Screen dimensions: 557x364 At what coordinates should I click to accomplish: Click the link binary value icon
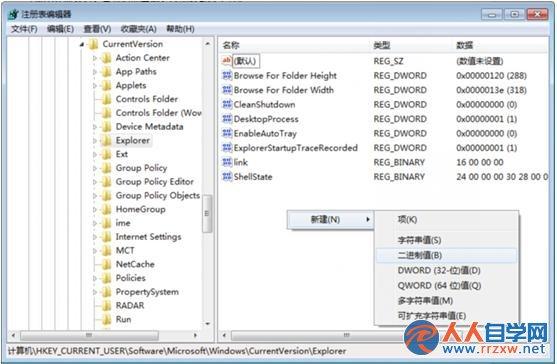(x=227, y=162)
